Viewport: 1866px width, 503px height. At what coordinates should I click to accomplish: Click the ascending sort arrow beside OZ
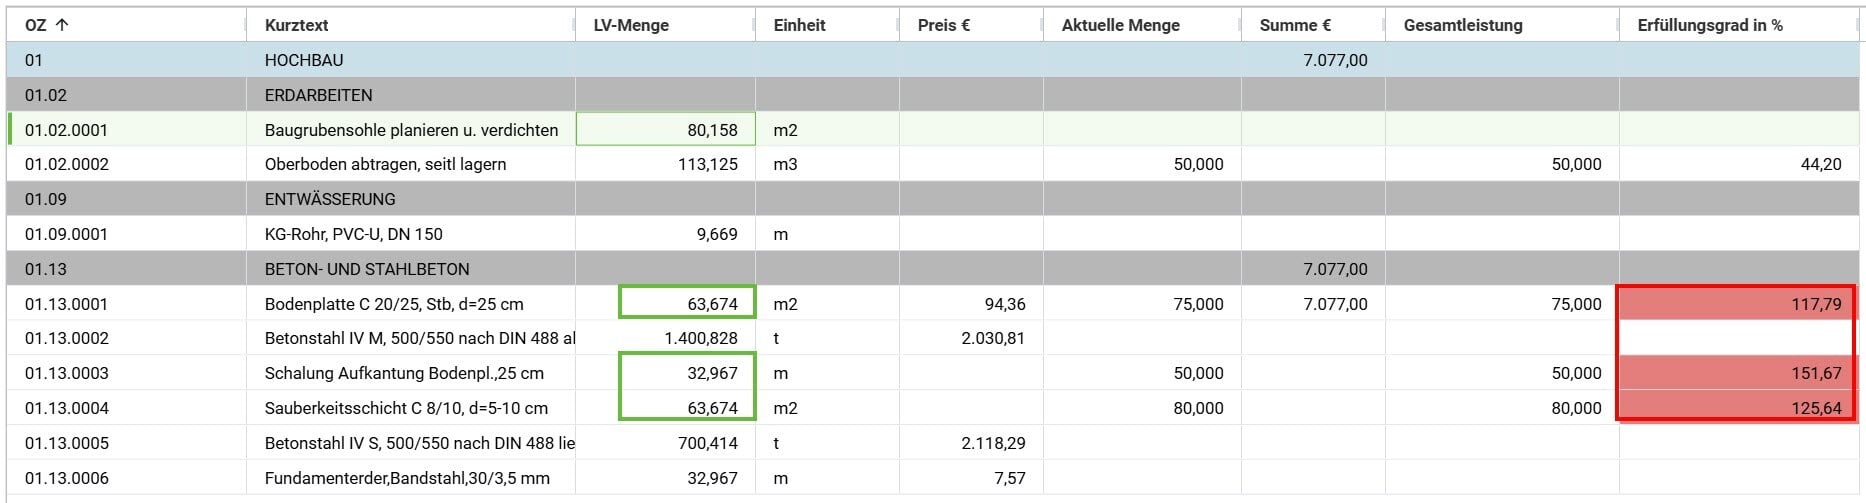pyautogui.click(x=62, y=25)
